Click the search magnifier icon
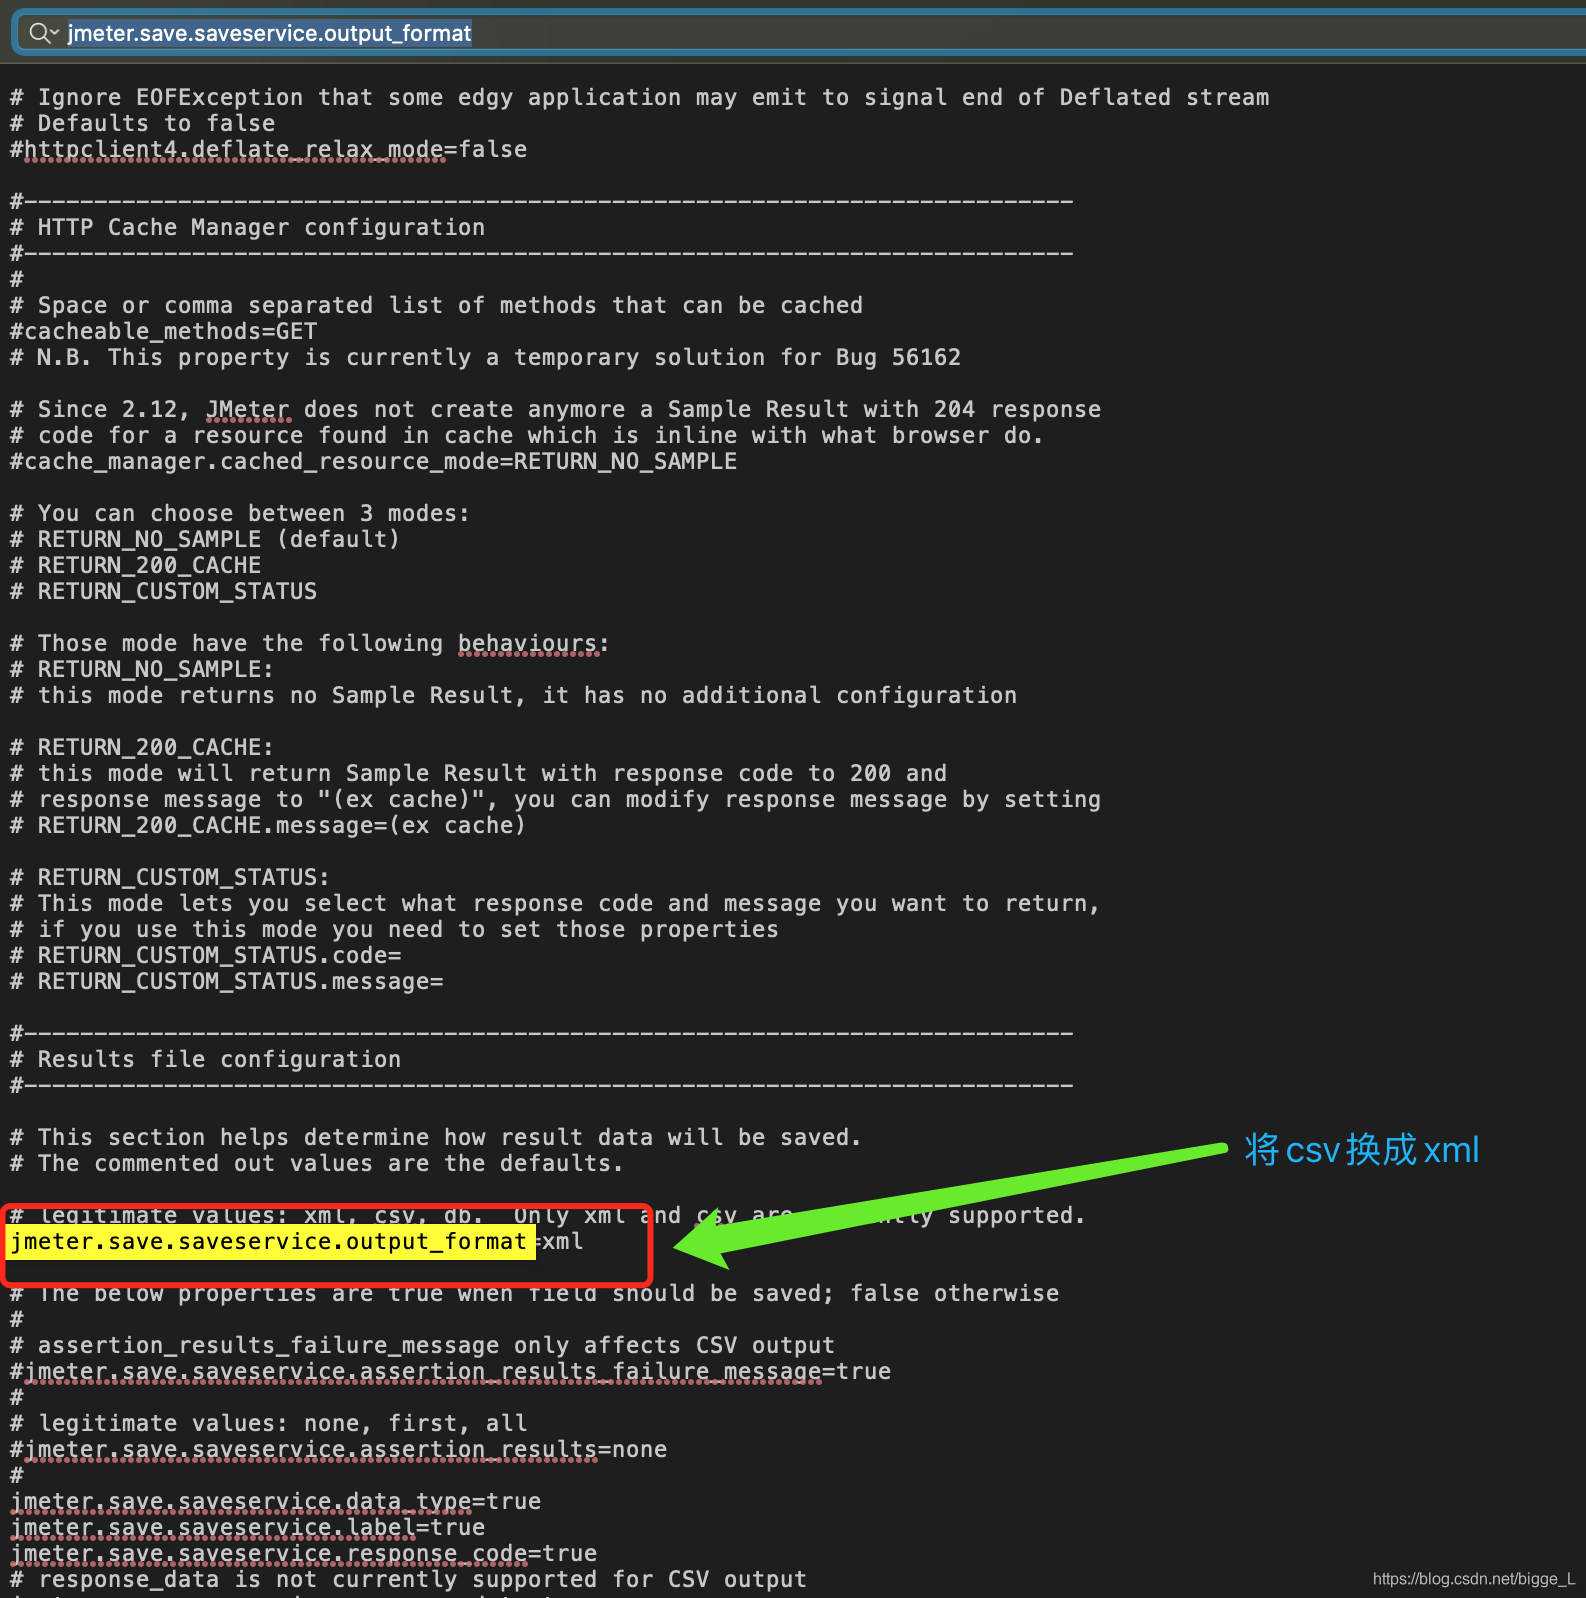The width and height of the screenshot is (1586, 1598). [x=39, y=33]
